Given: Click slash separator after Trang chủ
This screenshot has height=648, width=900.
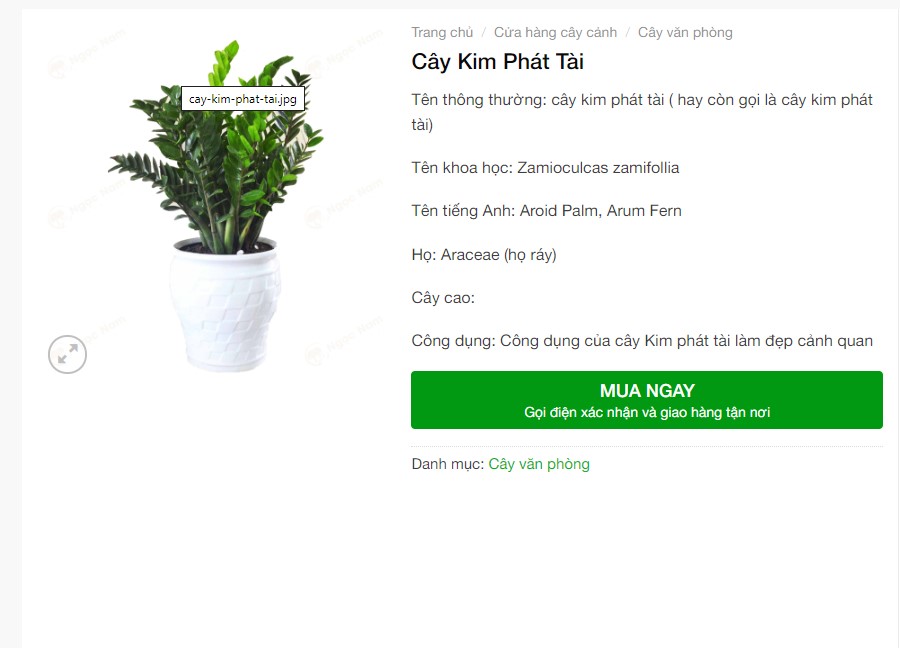Looking at the screenshot, I should click(x=483, y=32).
